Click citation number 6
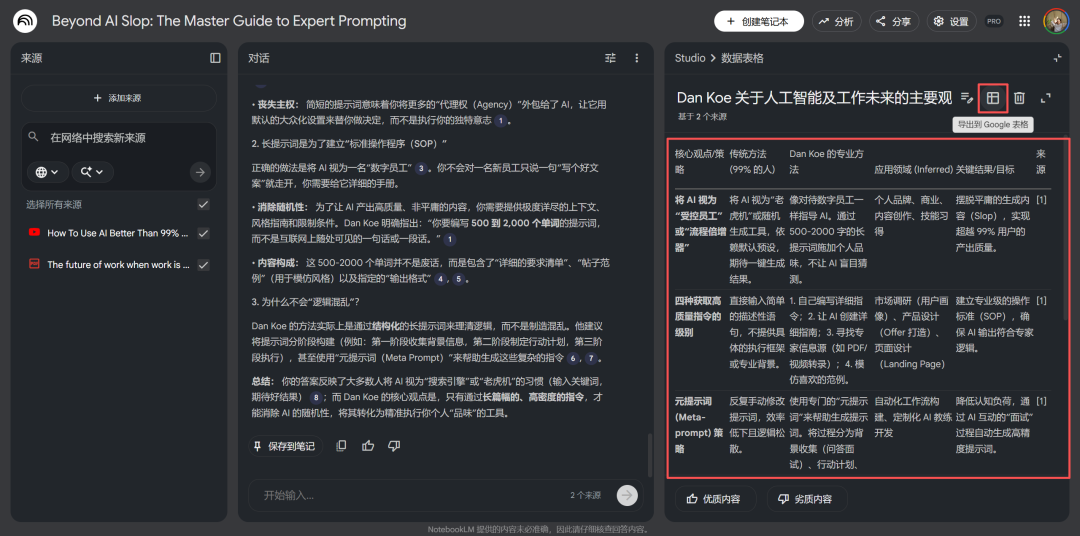The width and height of the screenshot is (1080, 536). 573,359
